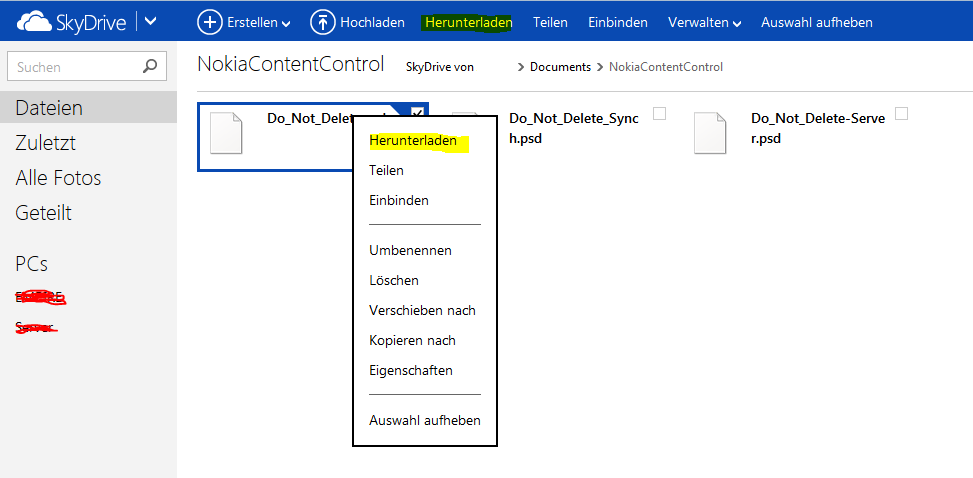This screenshot has height=478, width=973.
Task: Click the Erstellen plus circle icon
Action: pos(209,22)
